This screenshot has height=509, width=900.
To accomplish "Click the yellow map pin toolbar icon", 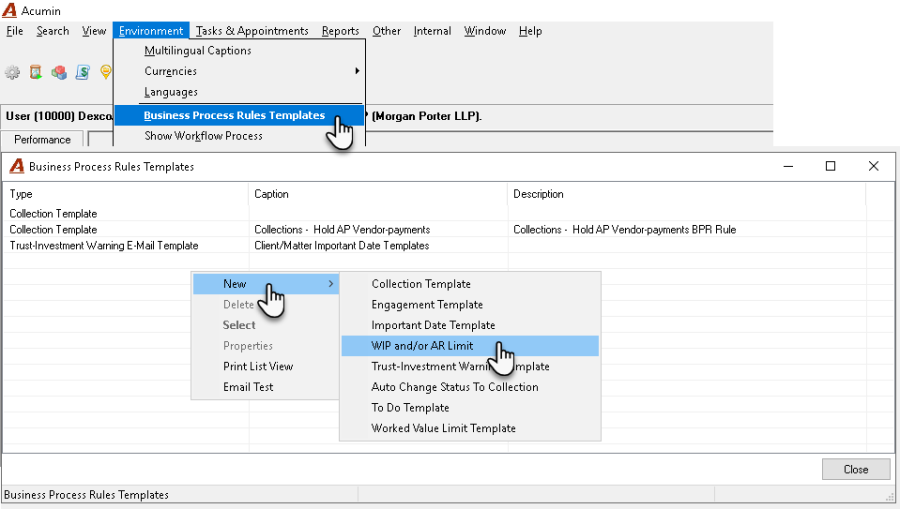I will click(x=106, y=72).
